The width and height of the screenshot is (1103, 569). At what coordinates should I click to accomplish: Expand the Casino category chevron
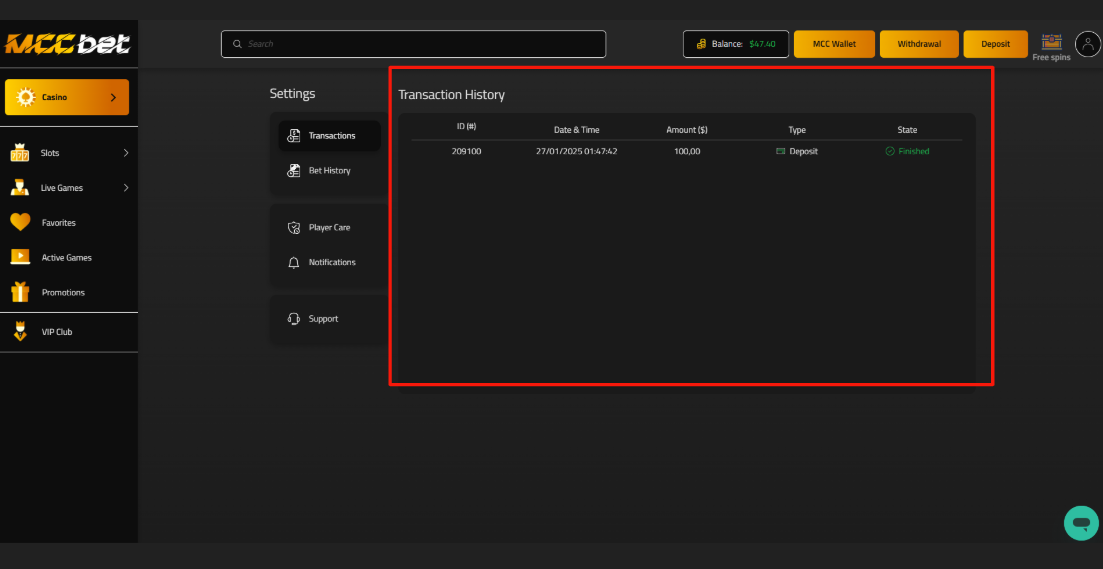pos(113,98)
